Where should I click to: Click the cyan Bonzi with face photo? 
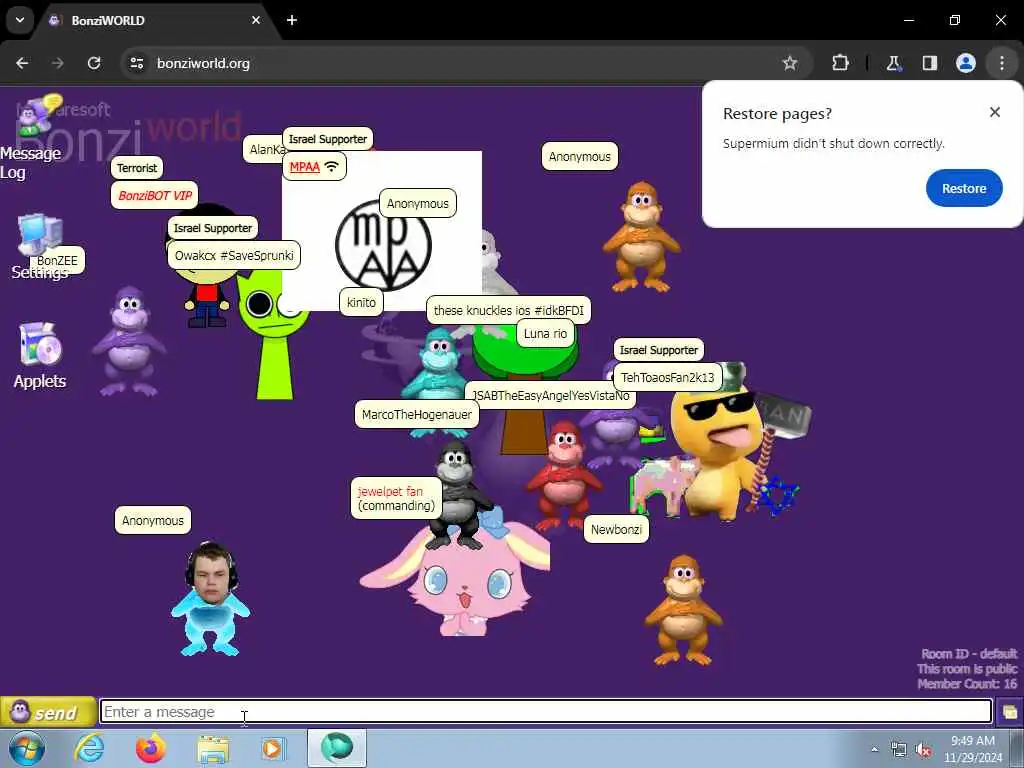point(210,599)
